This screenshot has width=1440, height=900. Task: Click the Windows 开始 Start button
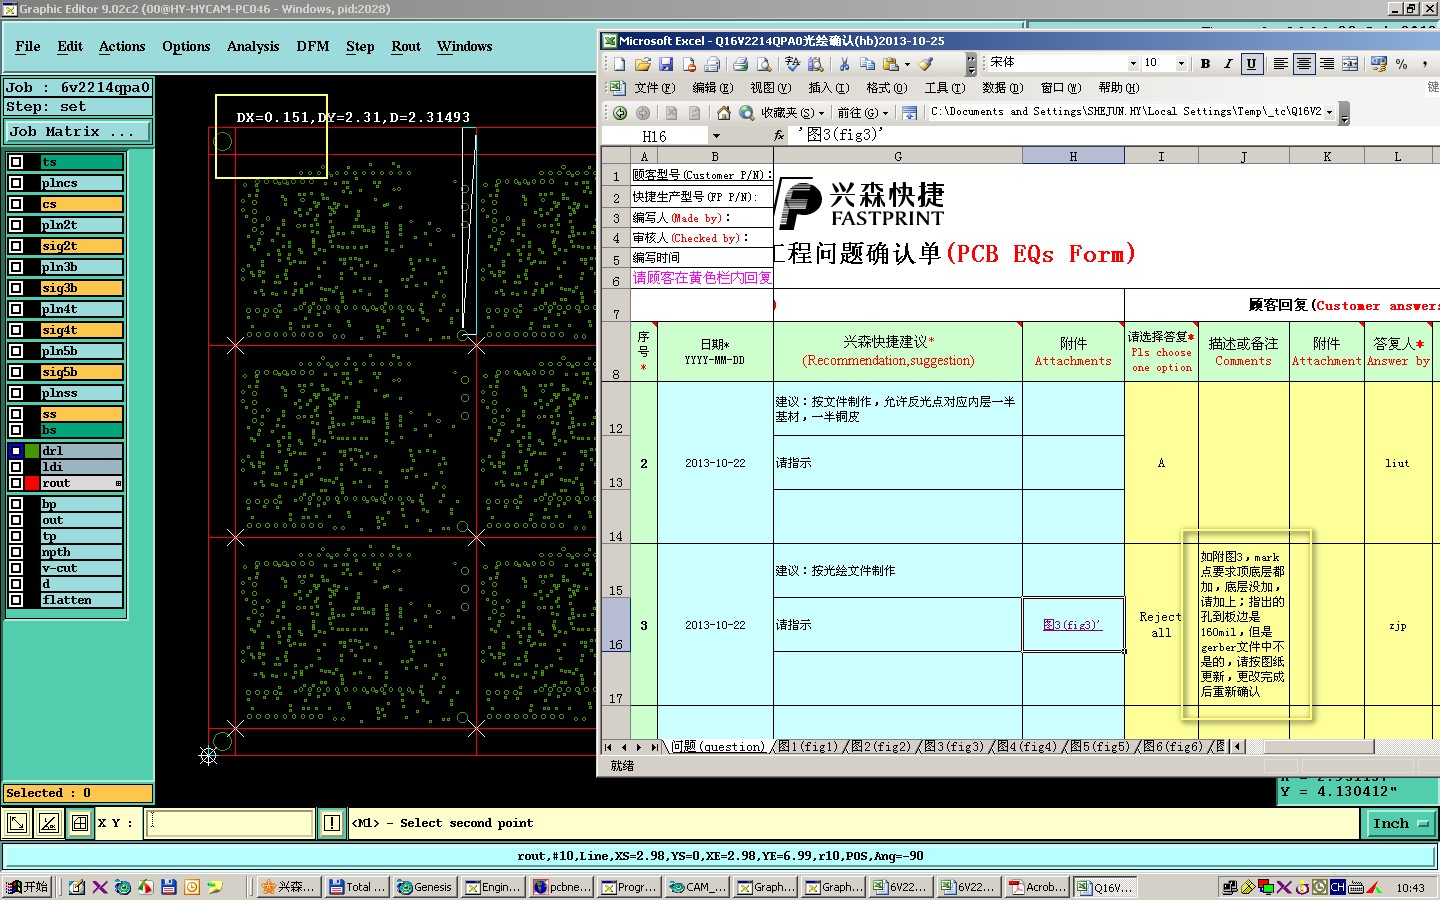[27, 887]
